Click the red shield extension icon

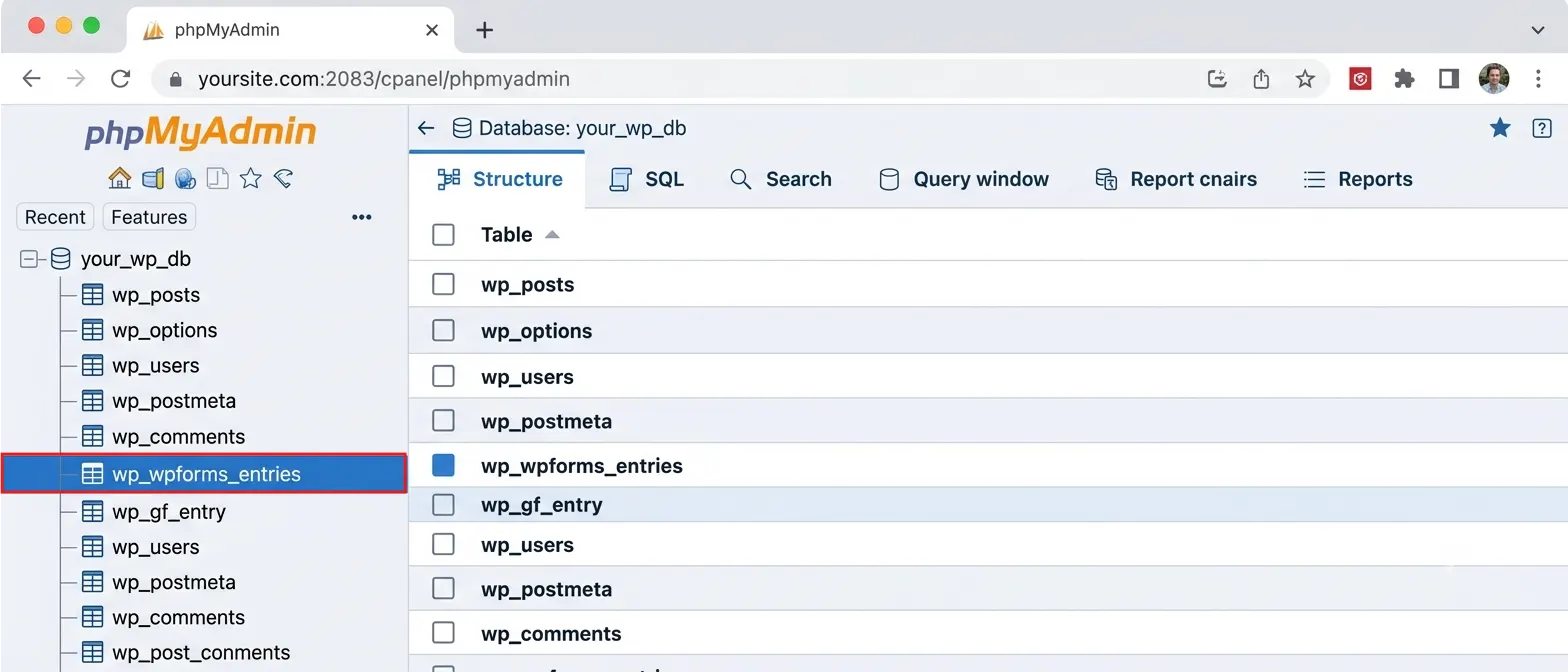1360,79
